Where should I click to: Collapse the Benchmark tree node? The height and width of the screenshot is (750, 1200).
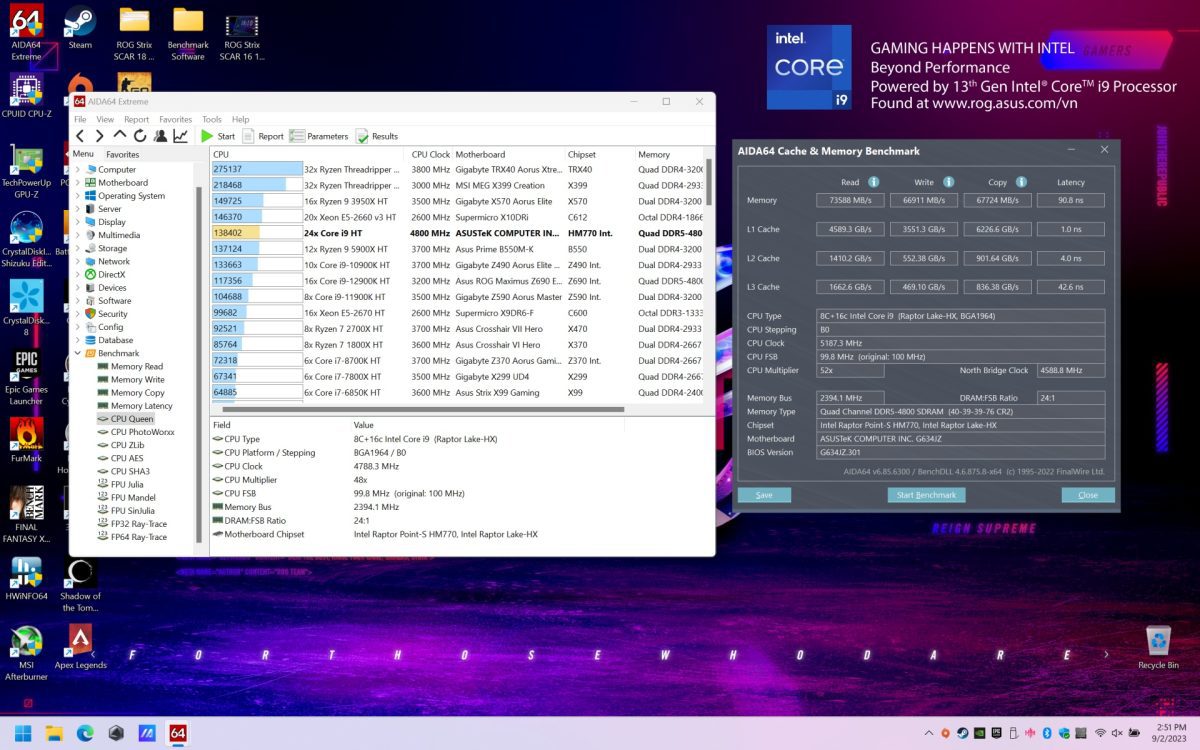[x=78, y=353]
